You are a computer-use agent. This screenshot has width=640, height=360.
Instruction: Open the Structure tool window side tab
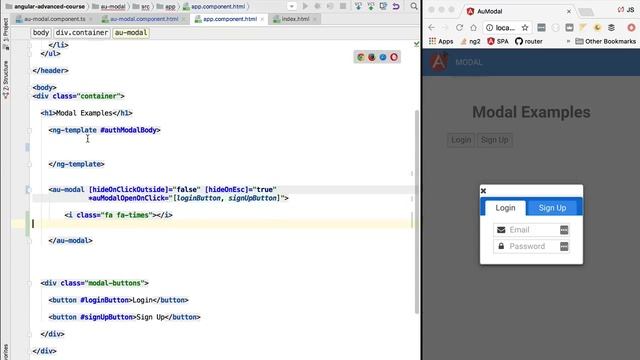point(5,80)
